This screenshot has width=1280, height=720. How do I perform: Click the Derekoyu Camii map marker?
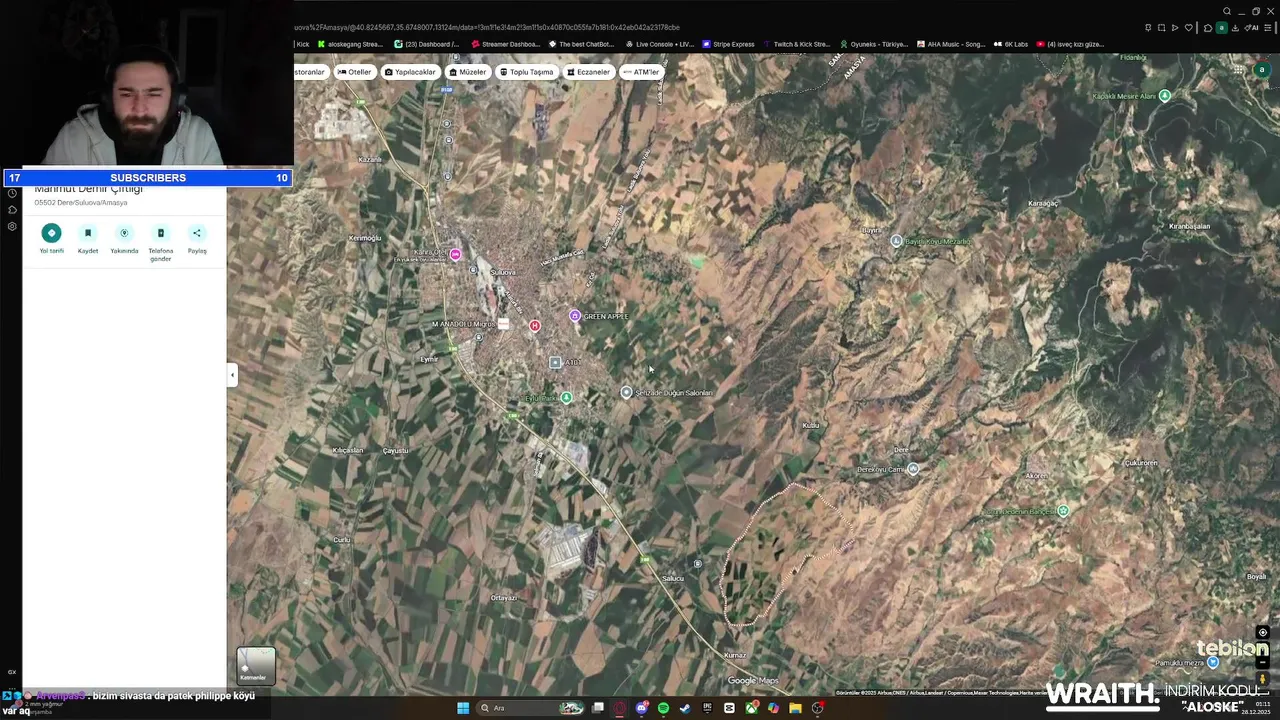pyautogui.click(x=913, y=469)
